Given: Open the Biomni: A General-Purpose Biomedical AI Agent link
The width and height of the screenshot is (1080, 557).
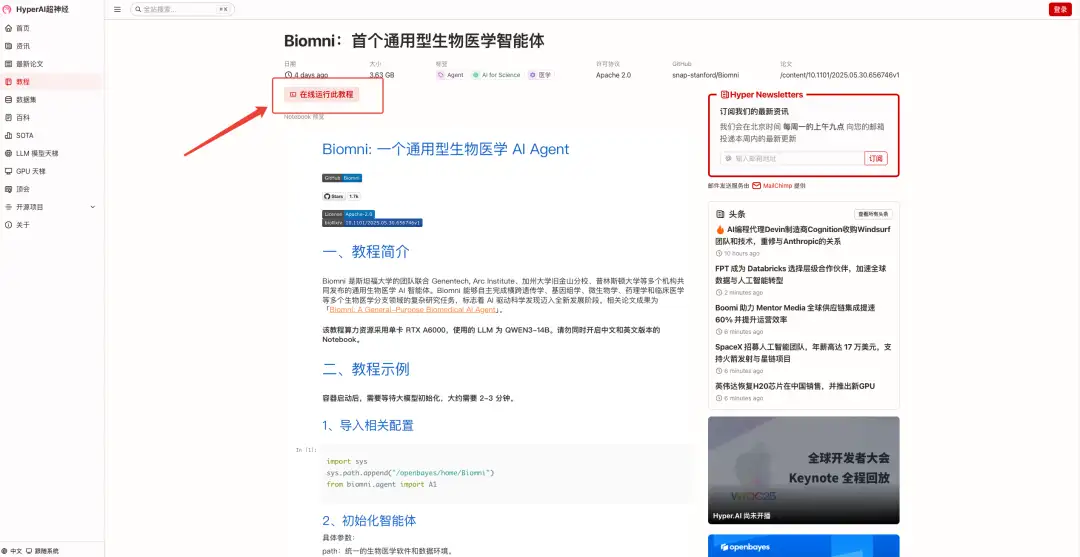Looking at the screenshot, I should pos(413,310).
